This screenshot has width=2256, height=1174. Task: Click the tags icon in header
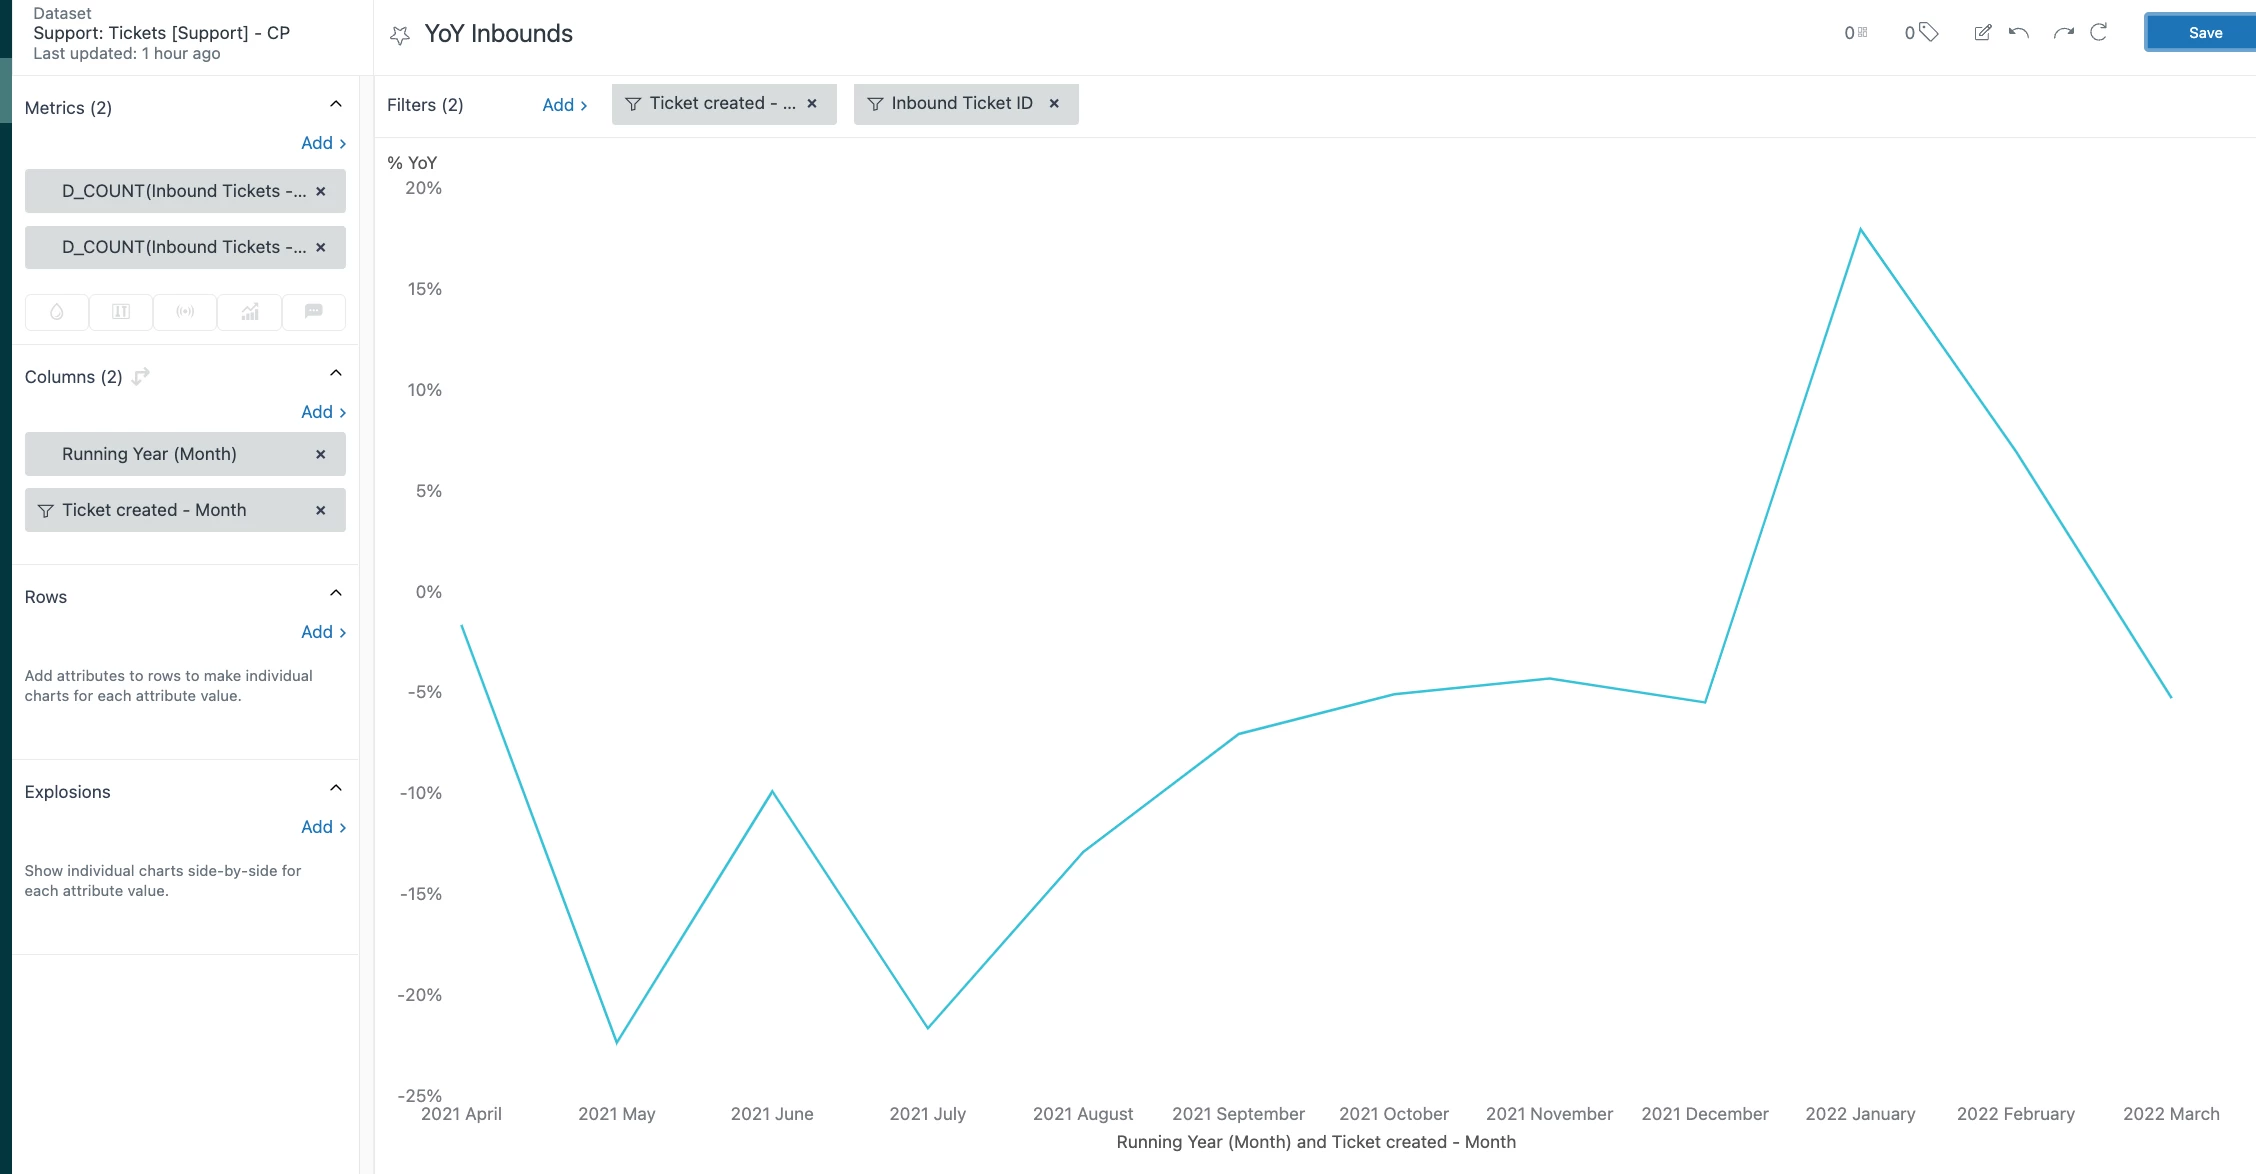point(1929,33)
